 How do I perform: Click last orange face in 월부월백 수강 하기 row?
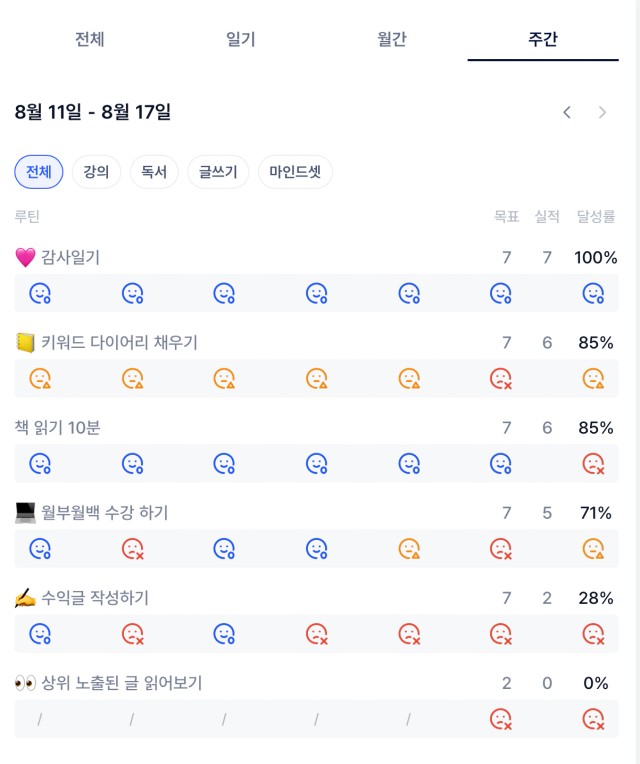pos(593,549)
